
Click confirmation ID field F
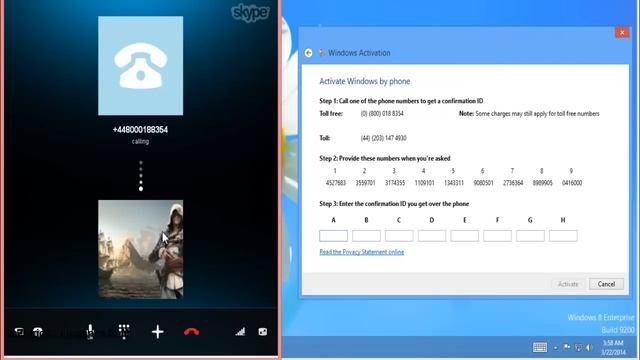point(497,236)
